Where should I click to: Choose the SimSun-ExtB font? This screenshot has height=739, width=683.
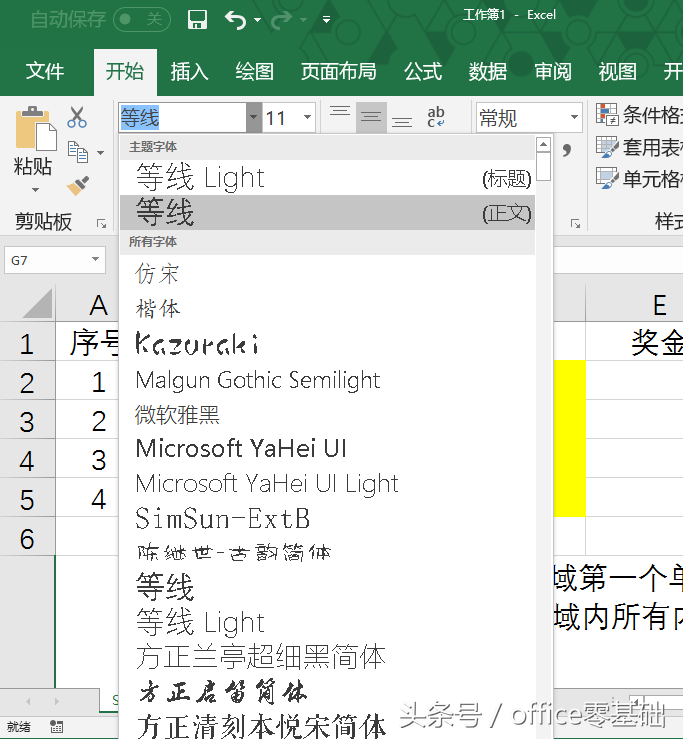coord(328,518)
